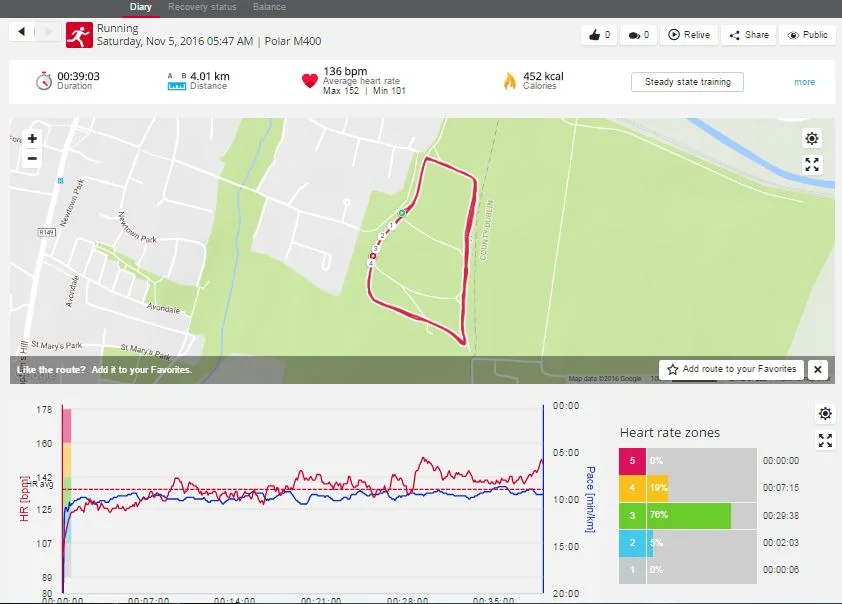842x604 pixels.
Task: Toggle the Public visibility eye button
Action: pyautogui.click(x=807, y=35)
